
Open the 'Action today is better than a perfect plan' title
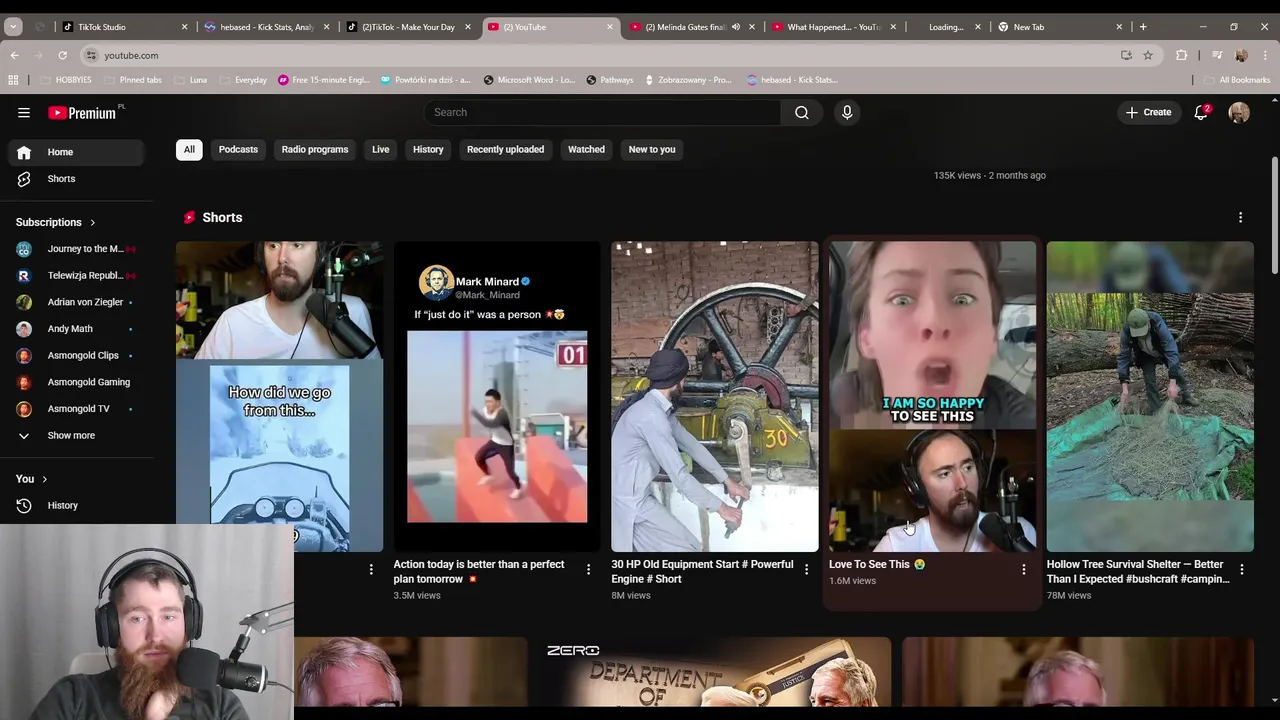[x=479, y=571]
